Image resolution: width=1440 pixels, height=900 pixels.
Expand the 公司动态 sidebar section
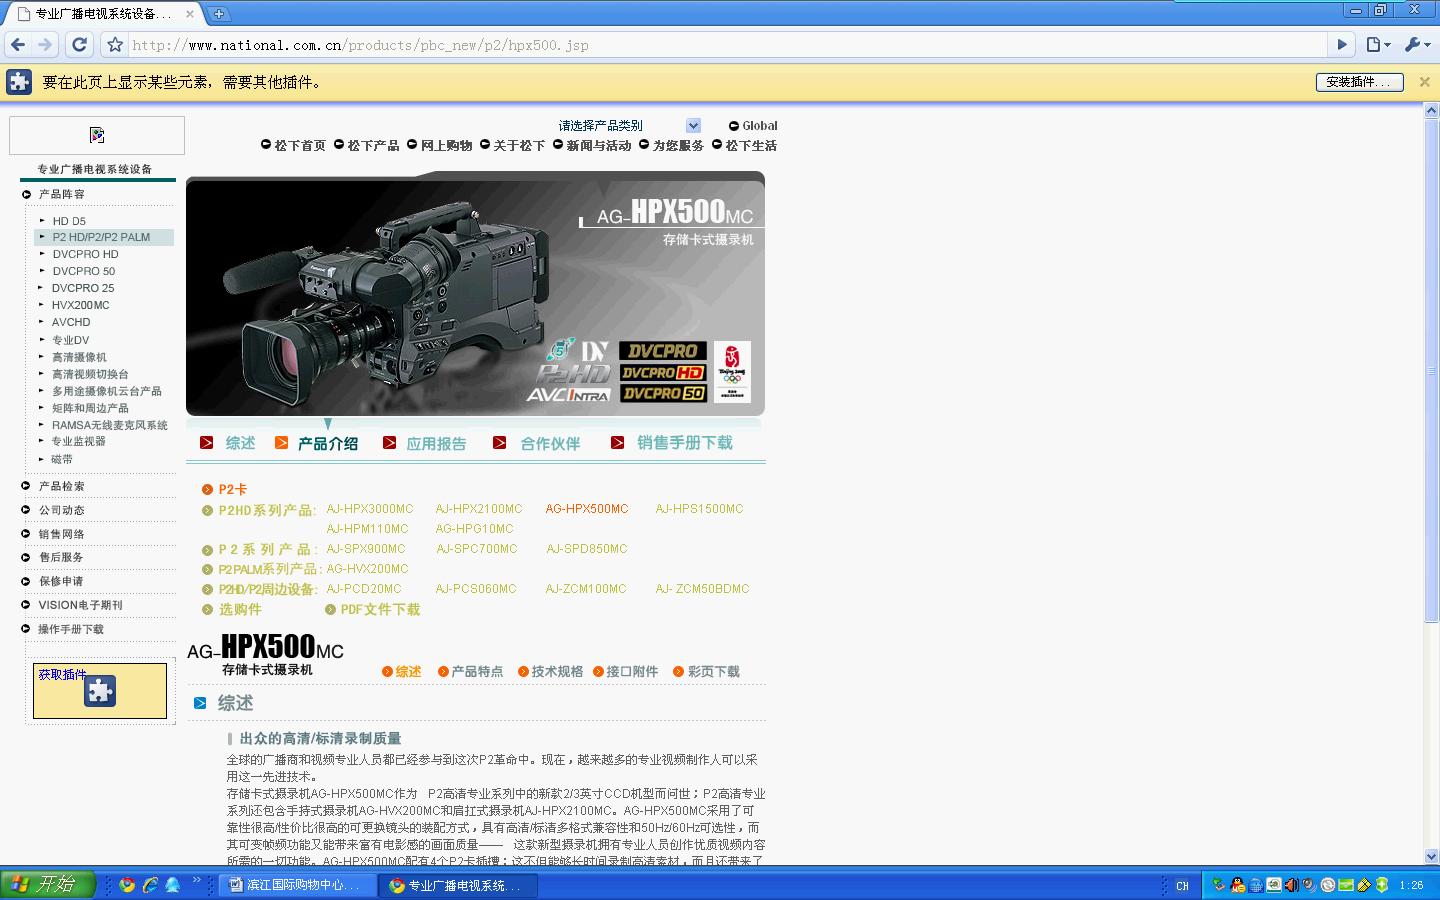pos(62,510)
